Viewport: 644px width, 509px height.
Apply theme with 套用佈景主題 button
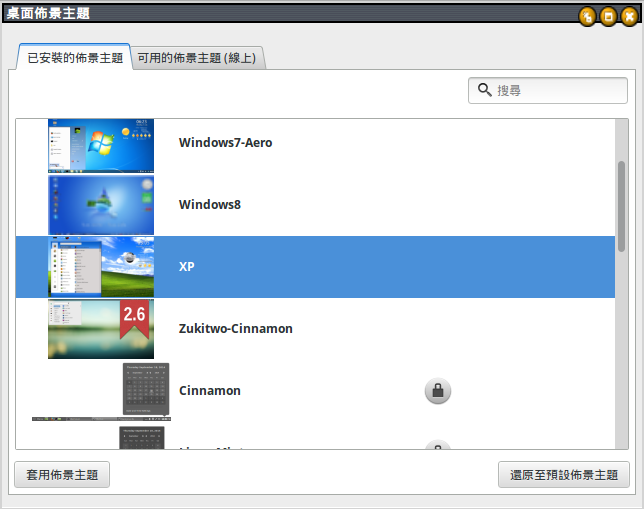pos(62,474)
